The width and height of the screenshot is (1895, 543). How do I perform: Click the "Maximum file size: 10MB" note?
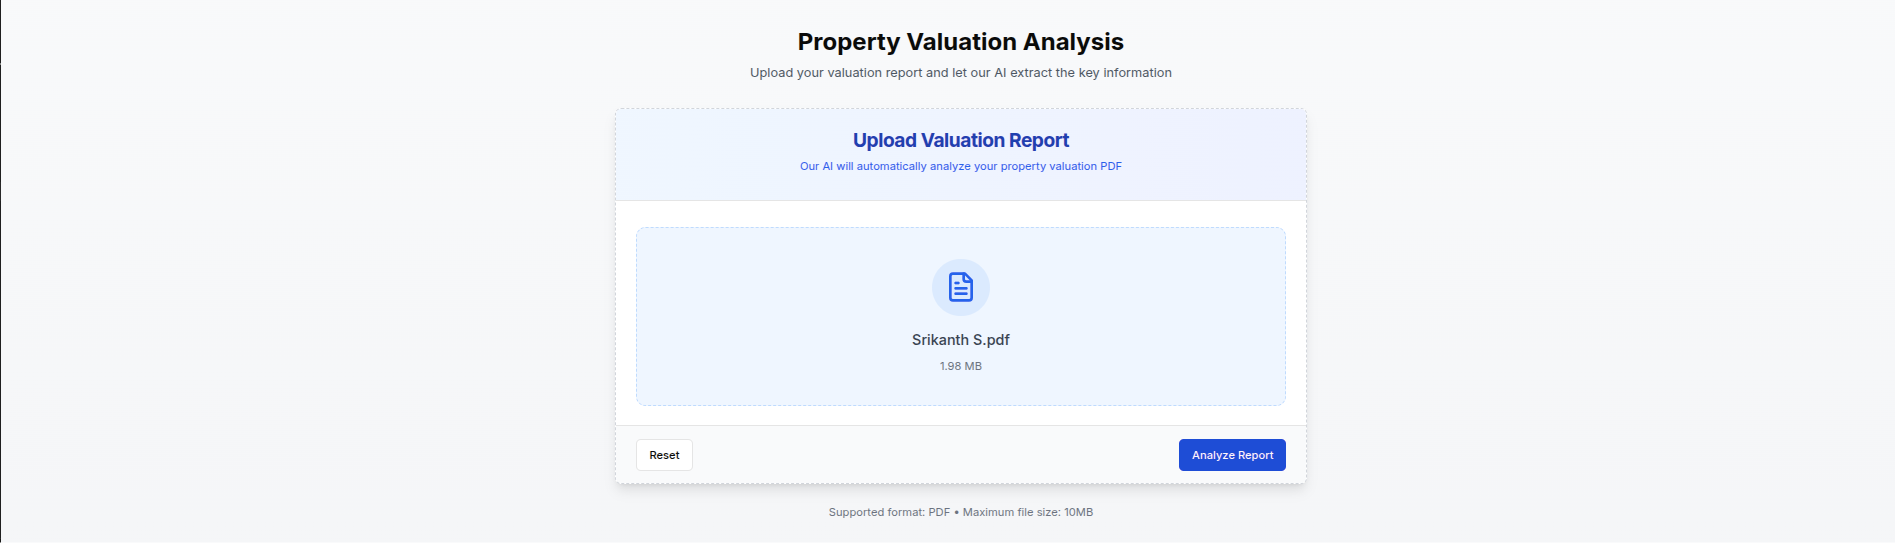(x=1028, y=512)
